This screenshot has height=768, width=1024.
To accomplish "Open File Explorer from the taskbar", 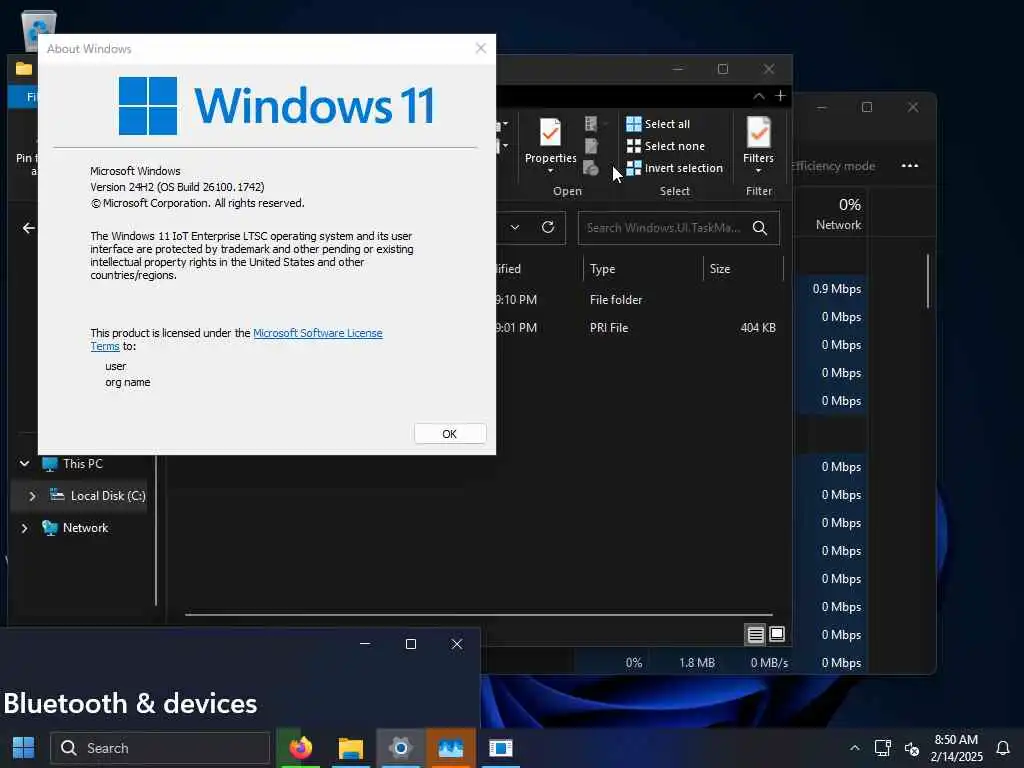I will 351,748.
